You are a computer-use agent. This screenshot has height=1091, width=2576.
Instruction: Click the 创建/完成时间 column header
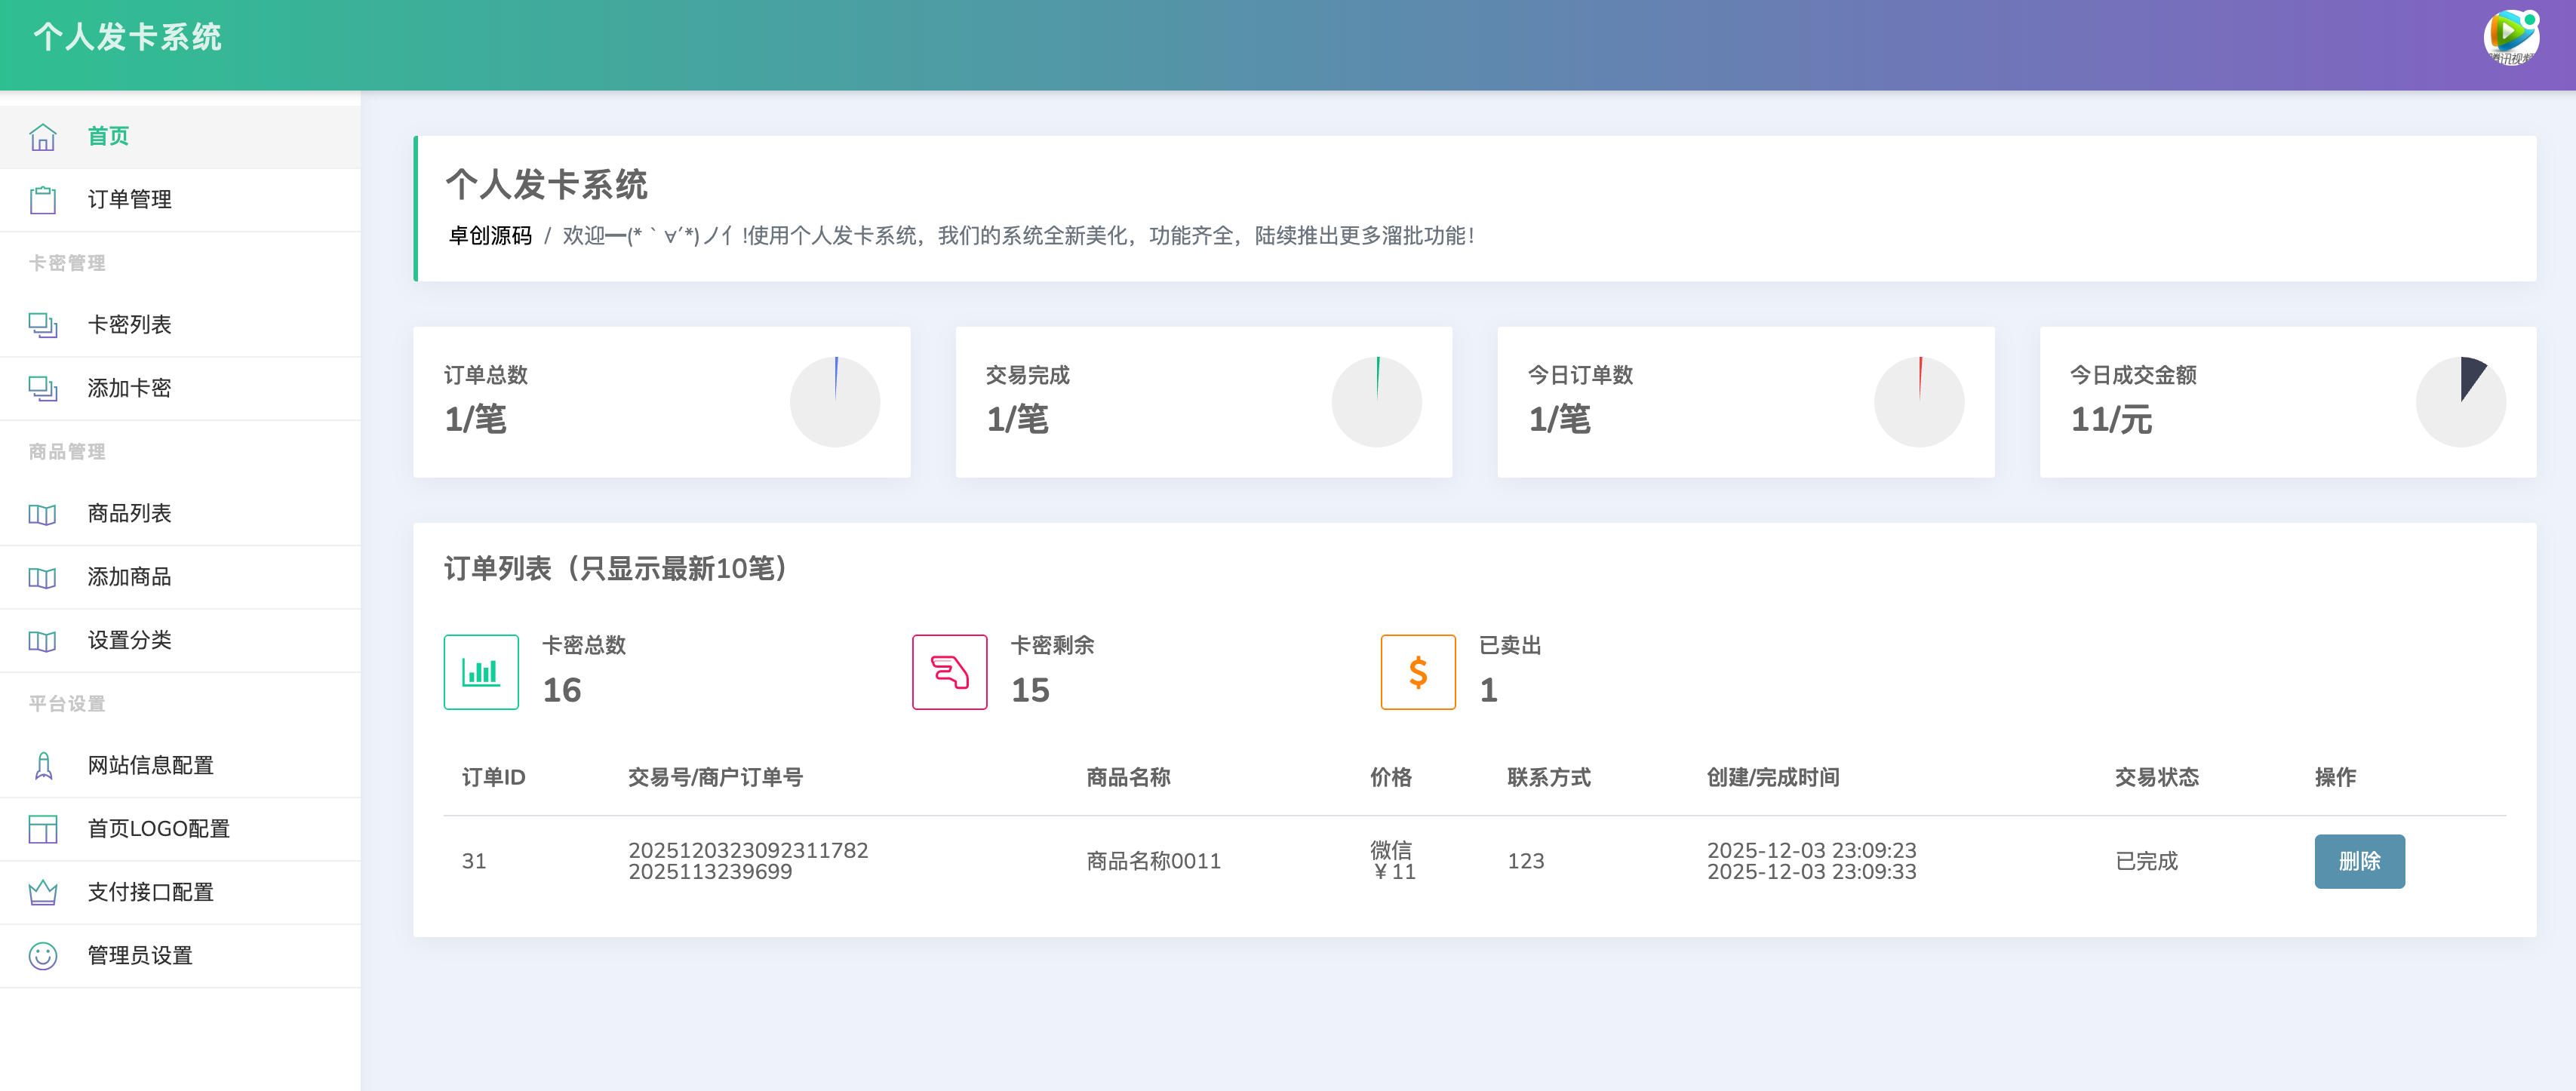pyautogui.click(x=1773, y=777)
